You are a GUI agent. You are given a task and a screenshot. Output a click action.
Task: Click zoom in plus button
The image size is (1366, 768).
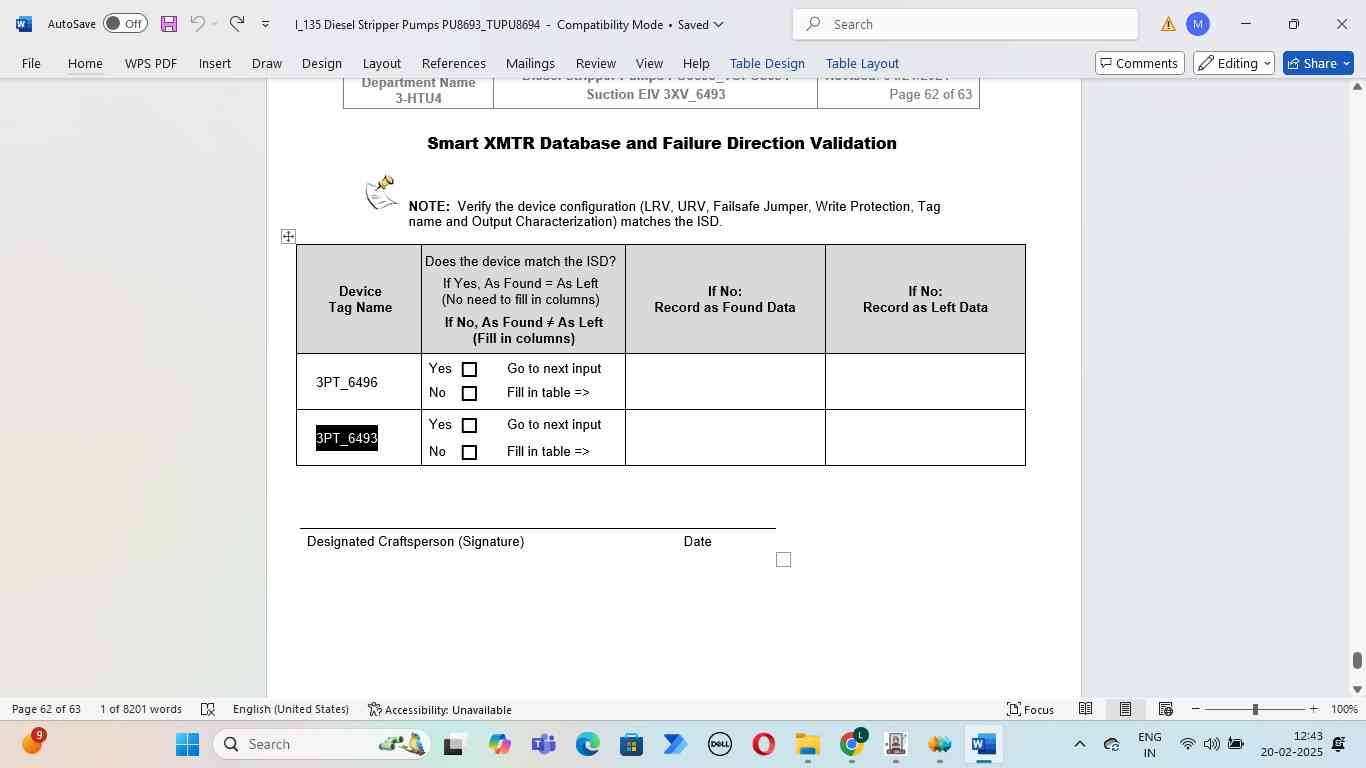(1314, 709)
